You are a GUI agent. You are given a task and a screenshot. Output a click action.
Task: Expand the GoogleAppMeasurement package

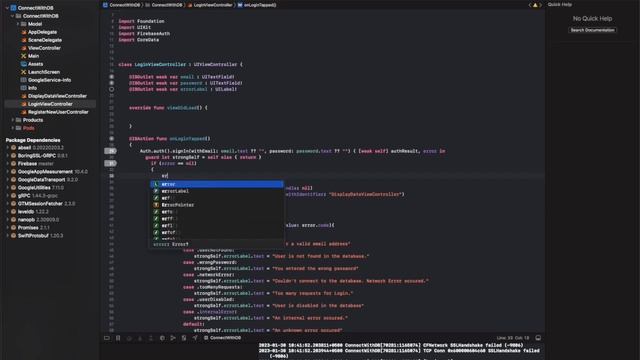tap(8, 172)
